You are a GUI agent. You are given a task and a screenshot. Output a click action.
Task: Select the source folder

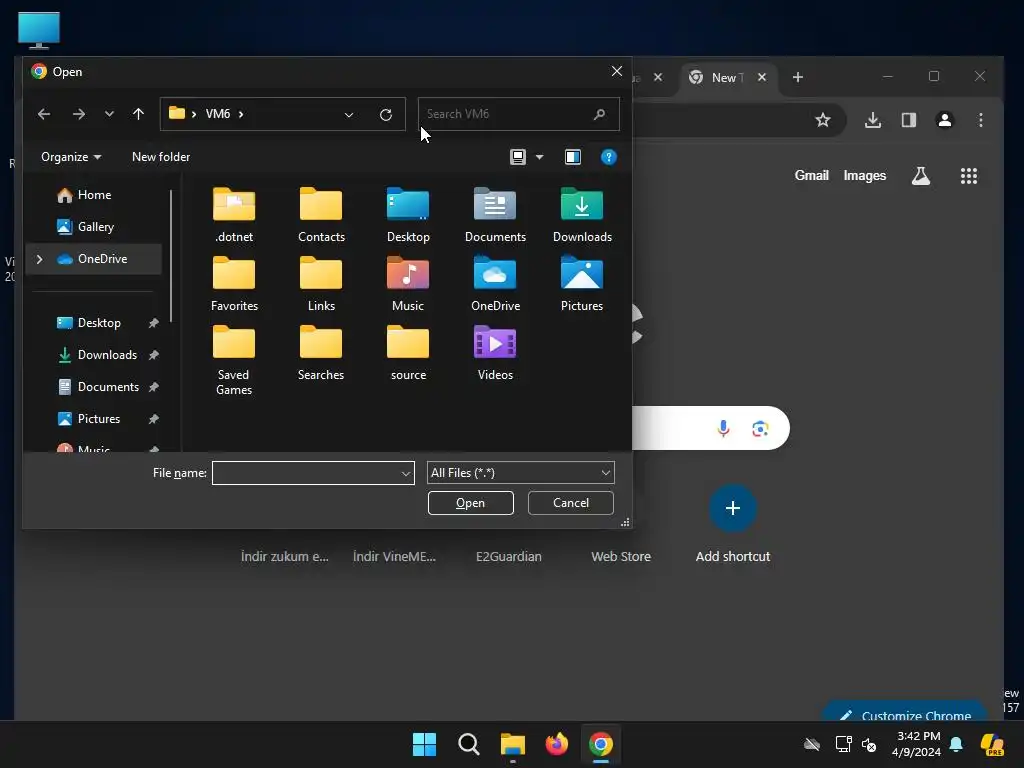(408, 353)
